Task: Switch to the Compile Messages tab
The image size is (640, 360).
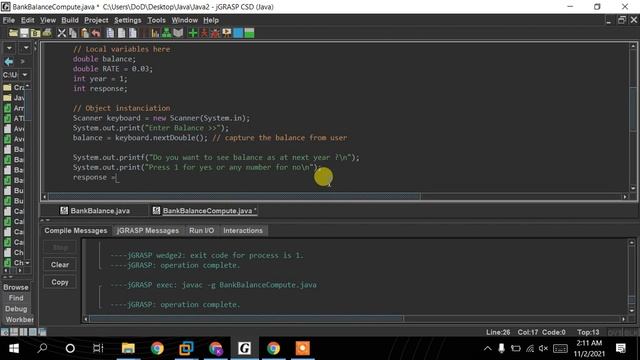Action: [76, 231]
